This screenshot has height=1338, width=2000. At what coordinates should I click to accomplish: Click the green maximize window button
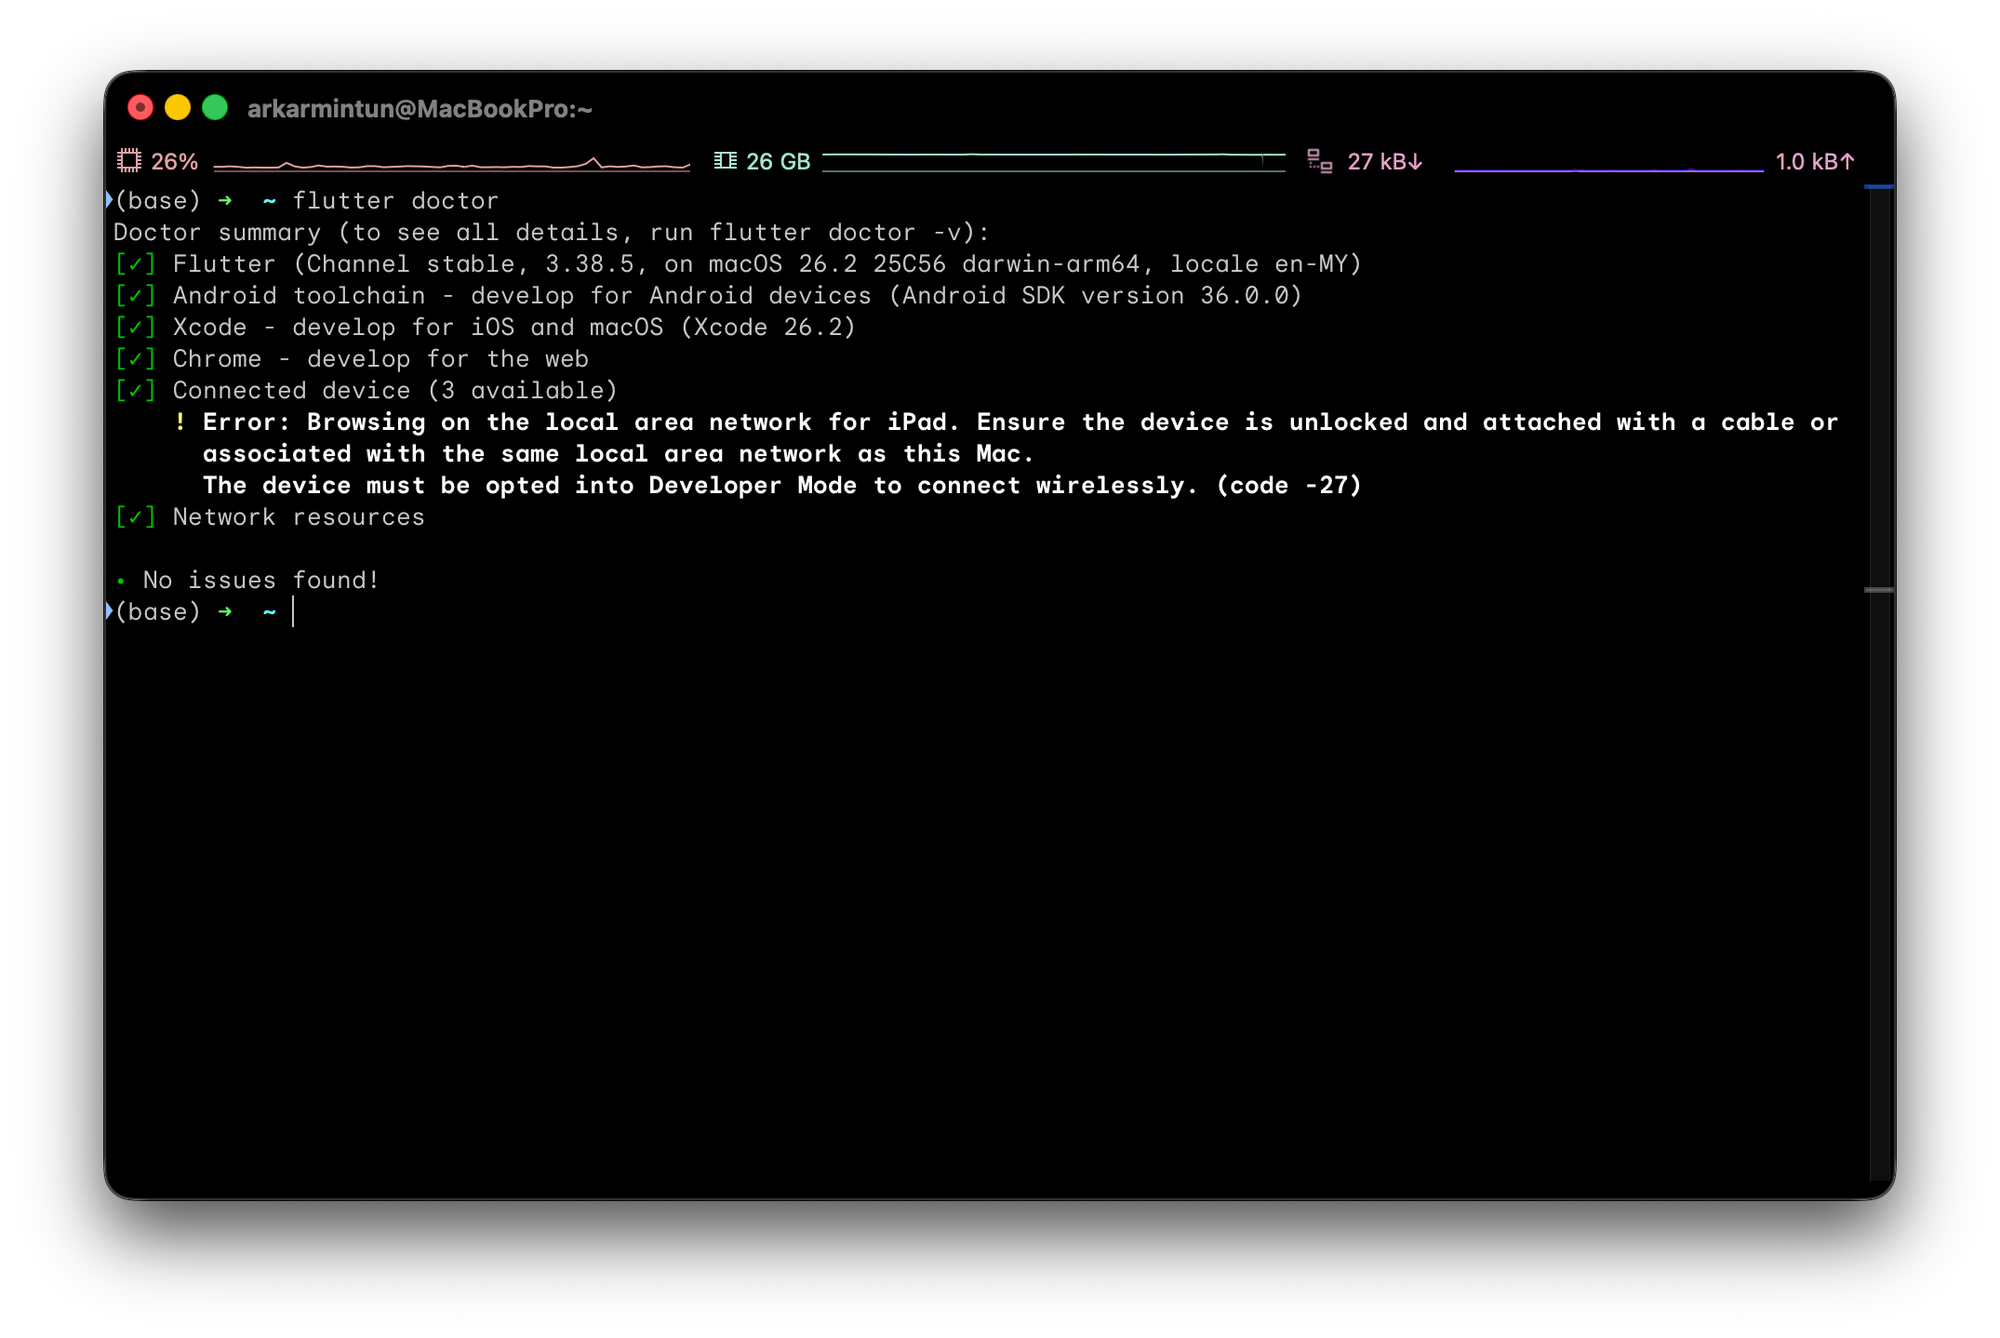(x=215, y=108)
